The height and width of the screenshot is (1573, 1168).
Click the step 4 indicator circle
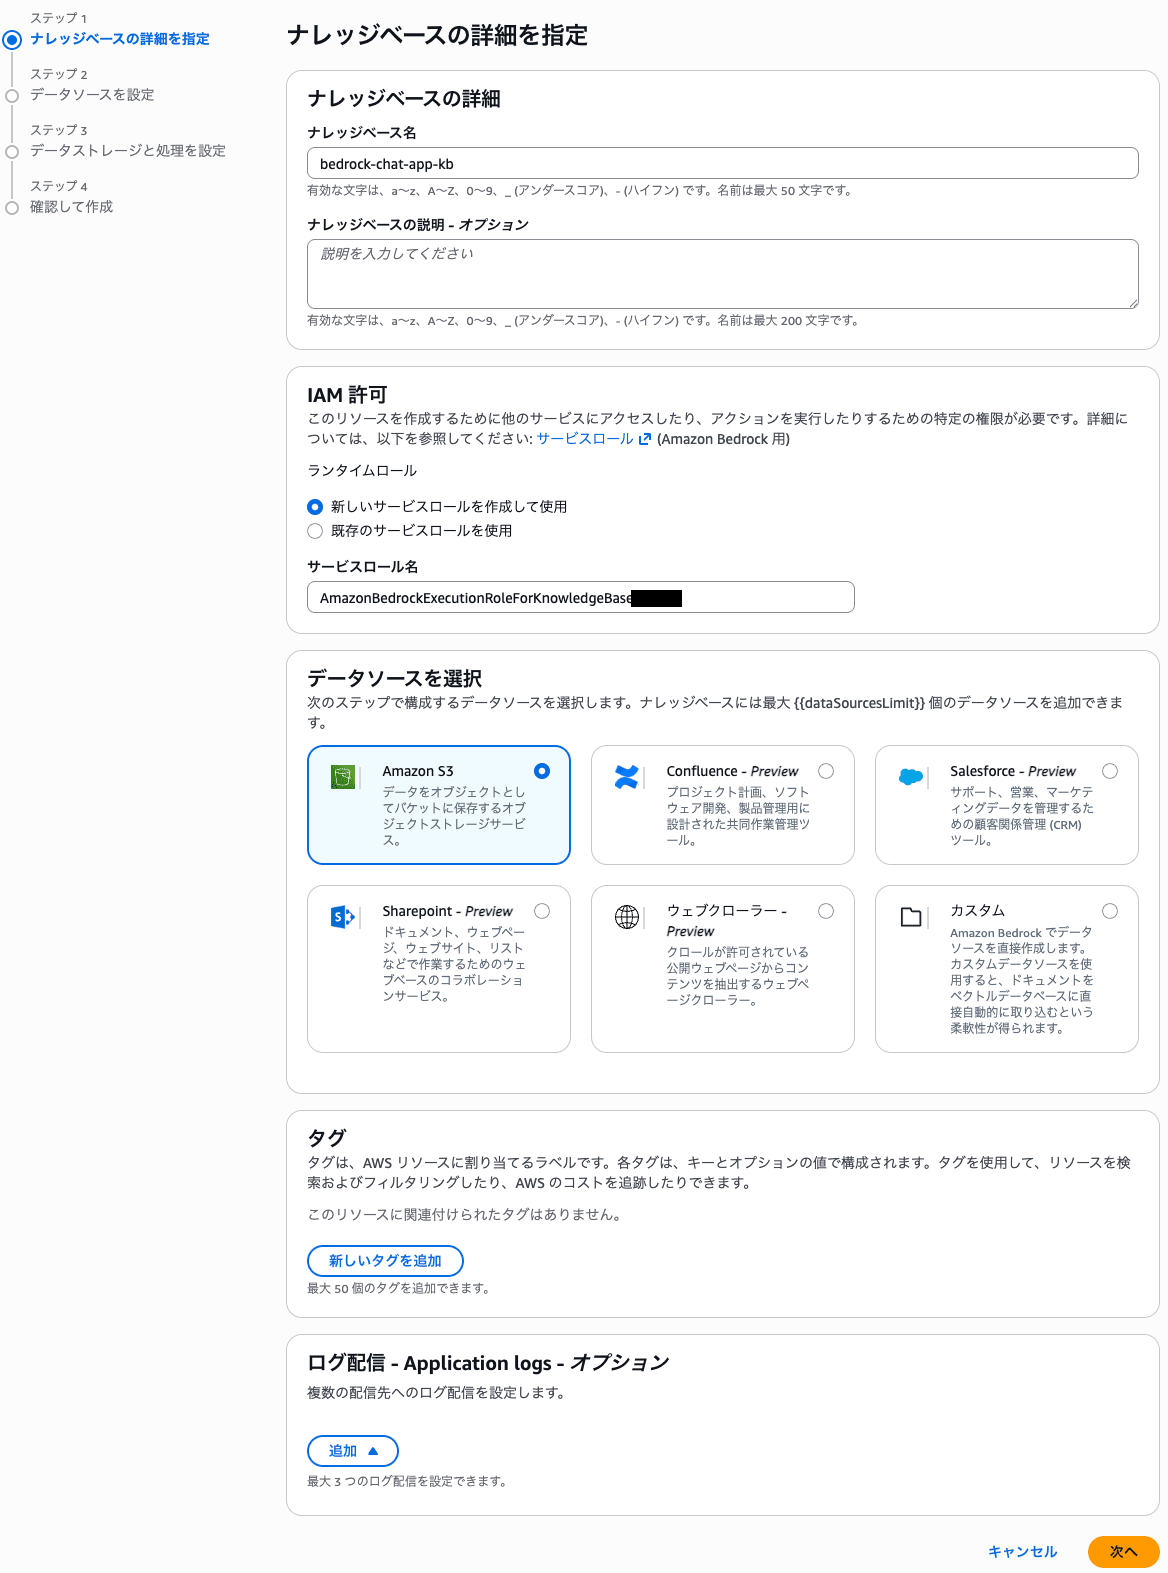(12, 208)
